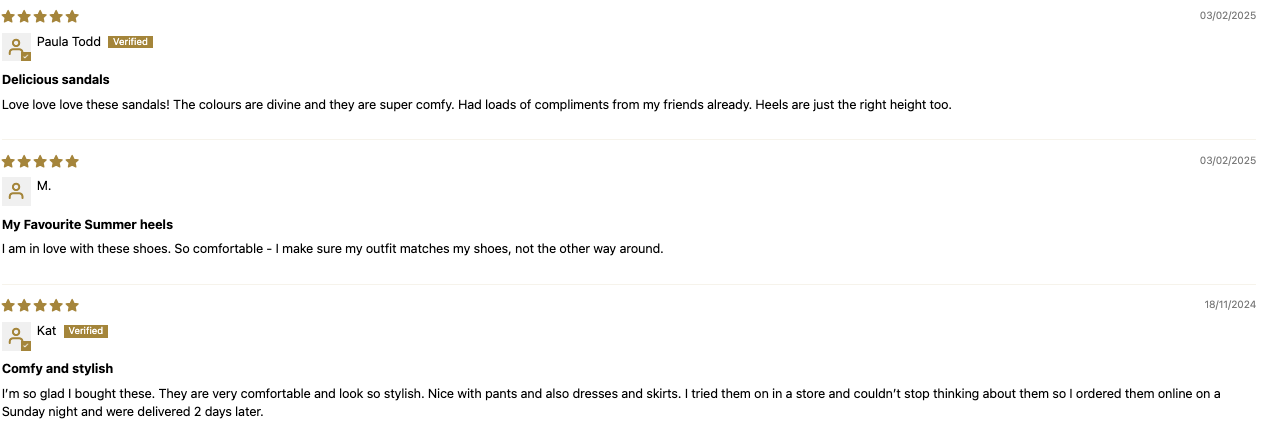Screen dimensions: 1262x443
Task: Click the 03/02/2025 date on M.'s review
Action: click(x=1228, y=161)
